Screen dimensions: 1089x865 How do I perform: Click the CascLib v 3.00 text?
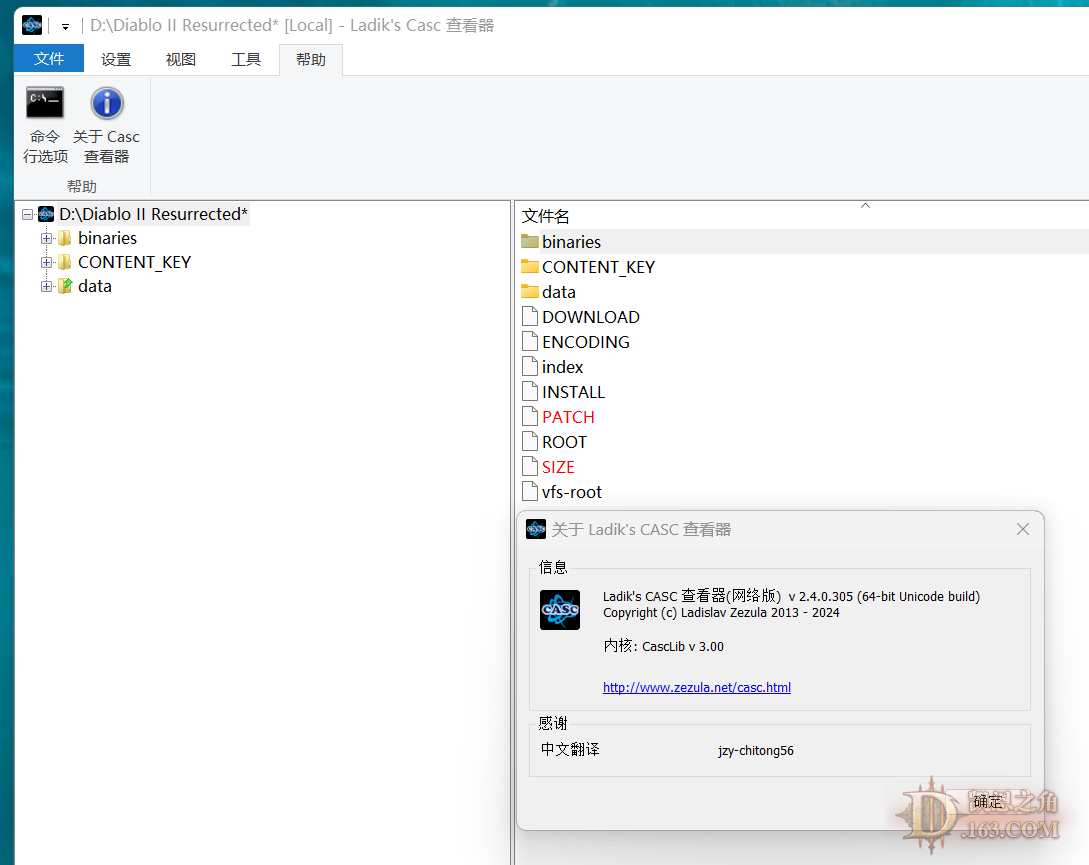click(683, 646)
